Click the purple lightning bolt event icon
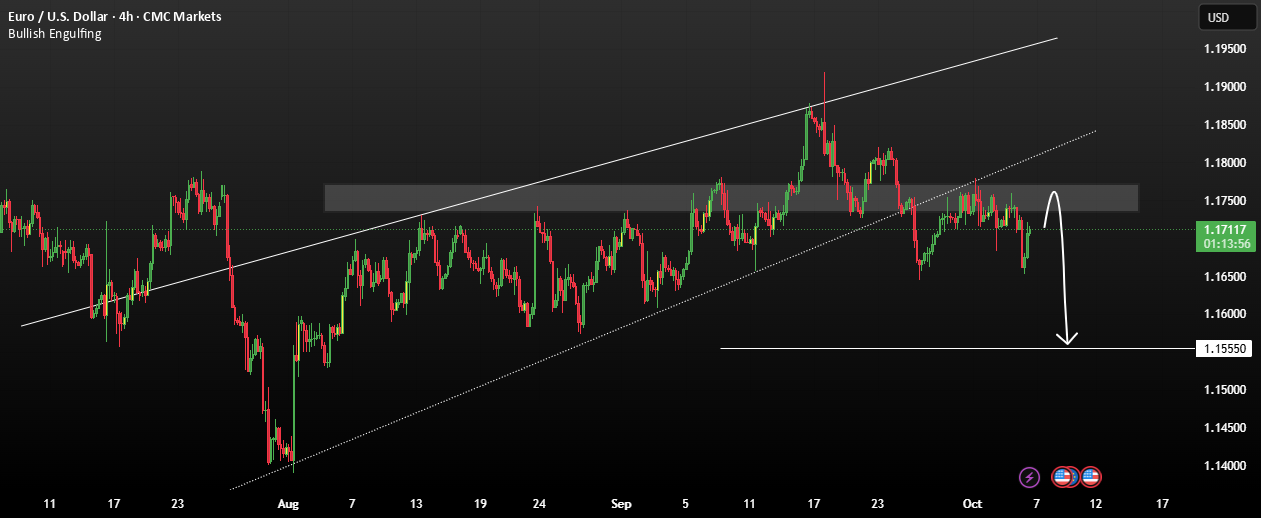Screen dimensions: 1261x518 pyautogui.click(x=1029, y=477)
